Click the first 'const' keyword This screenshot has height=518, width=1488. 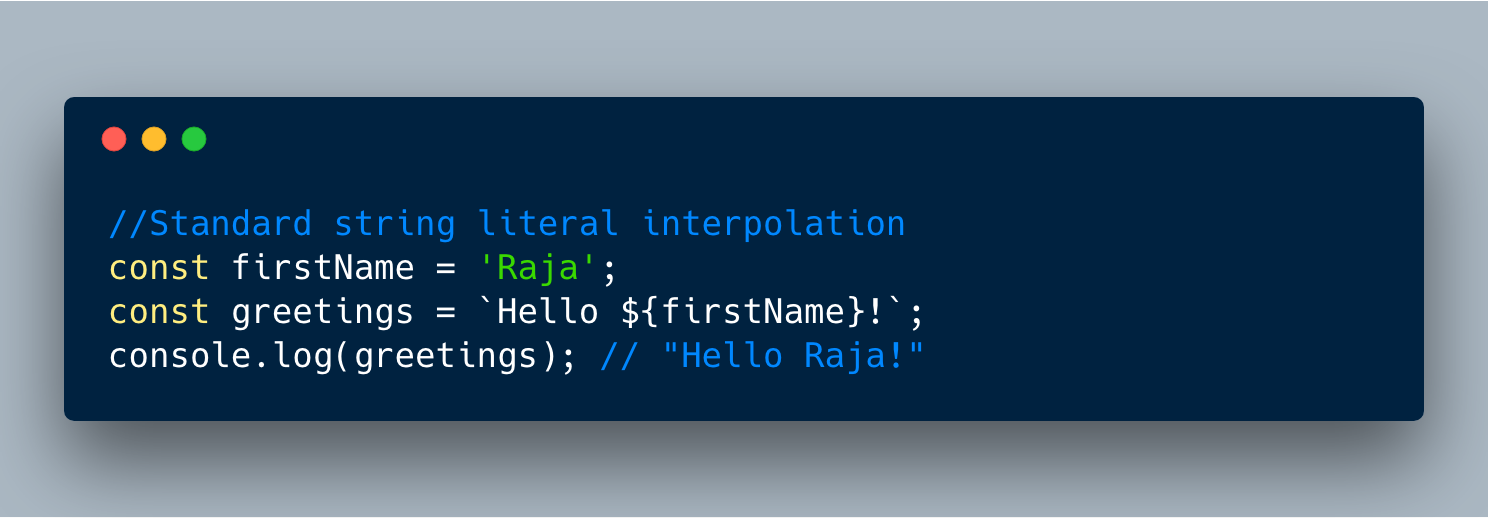159,267
